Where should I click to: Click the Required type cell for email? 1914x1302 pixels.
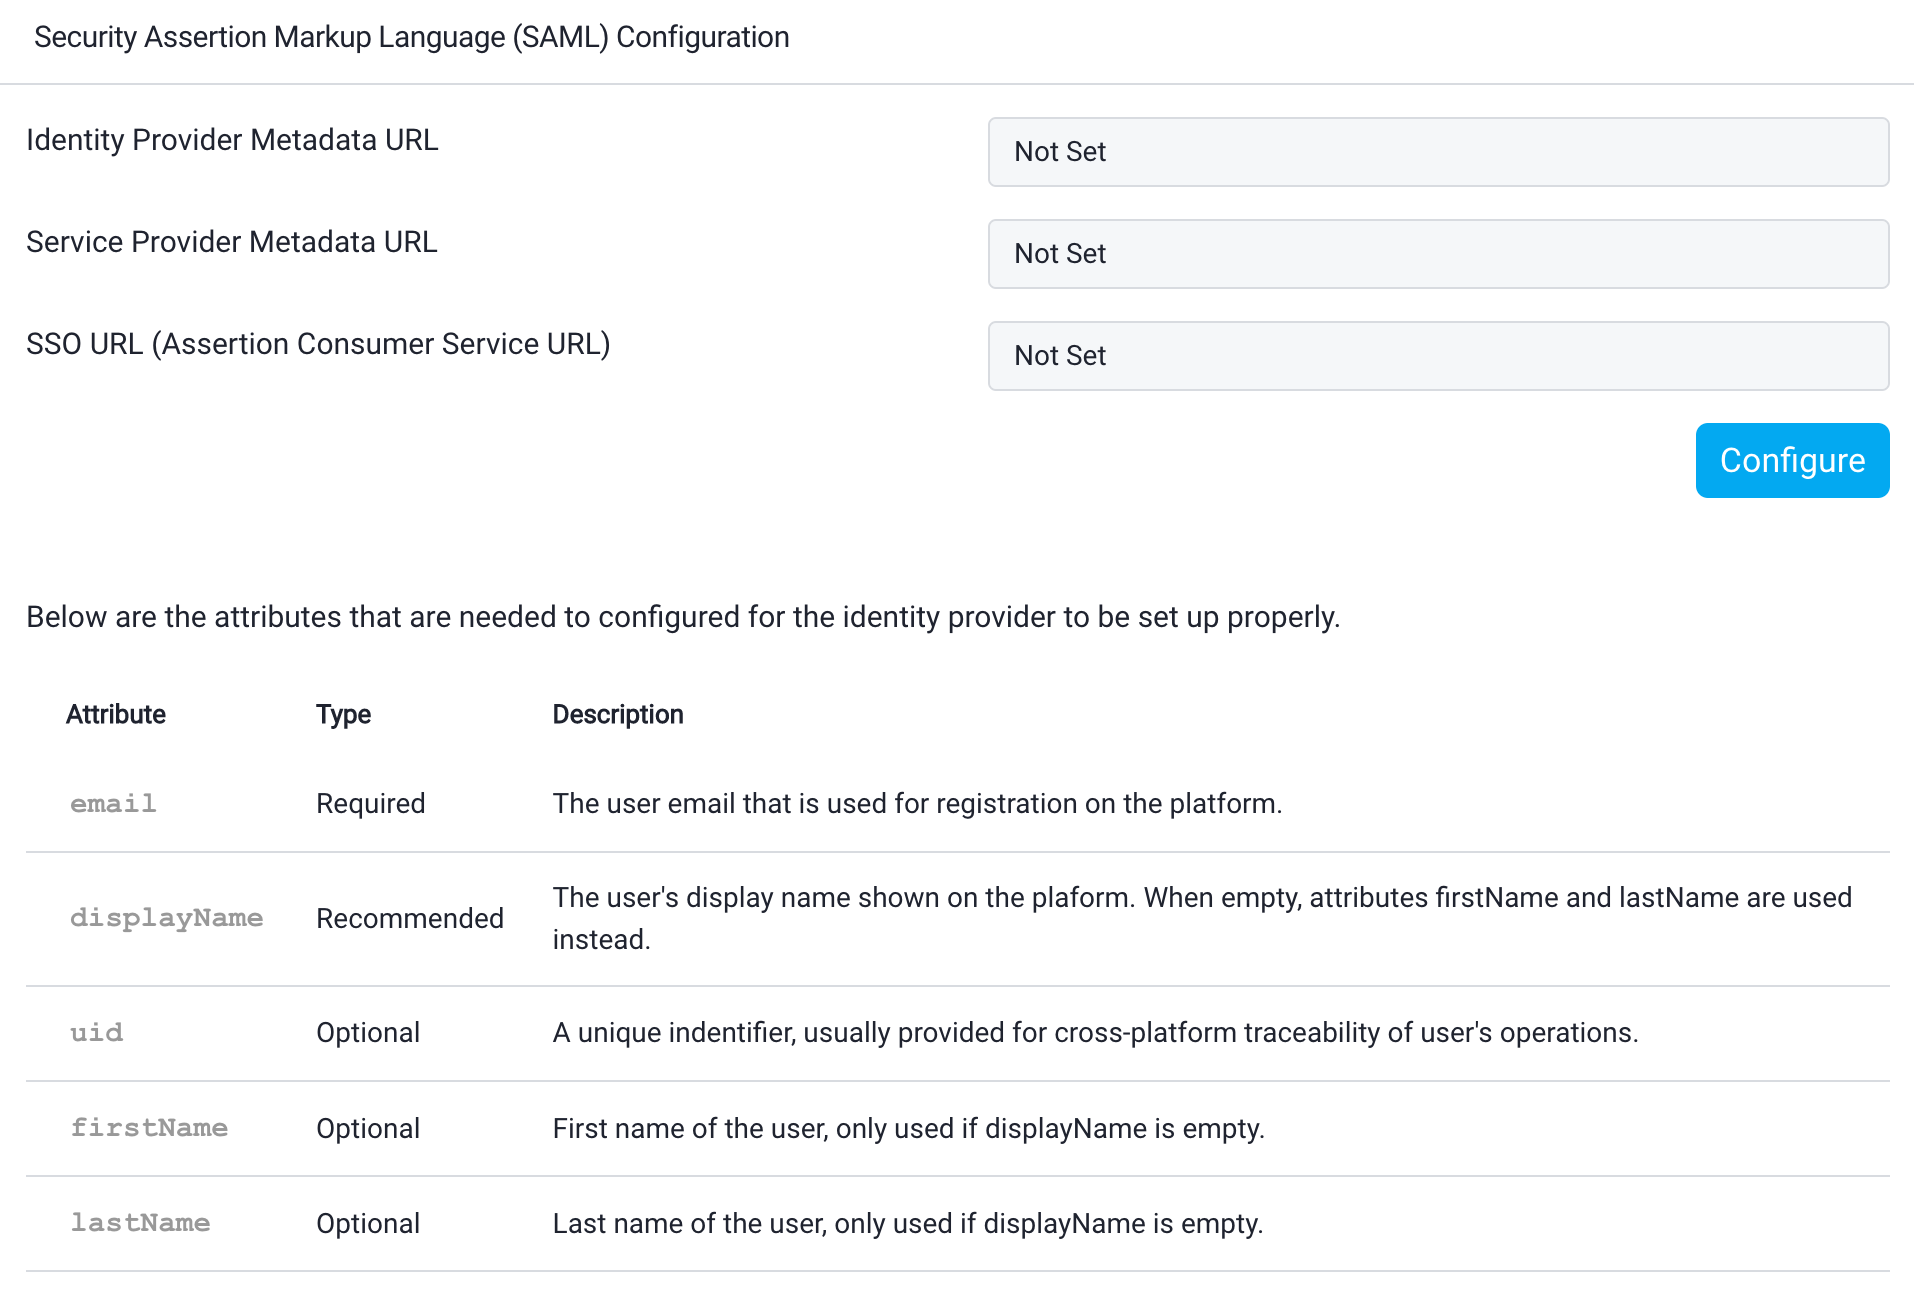coord(370,804)
